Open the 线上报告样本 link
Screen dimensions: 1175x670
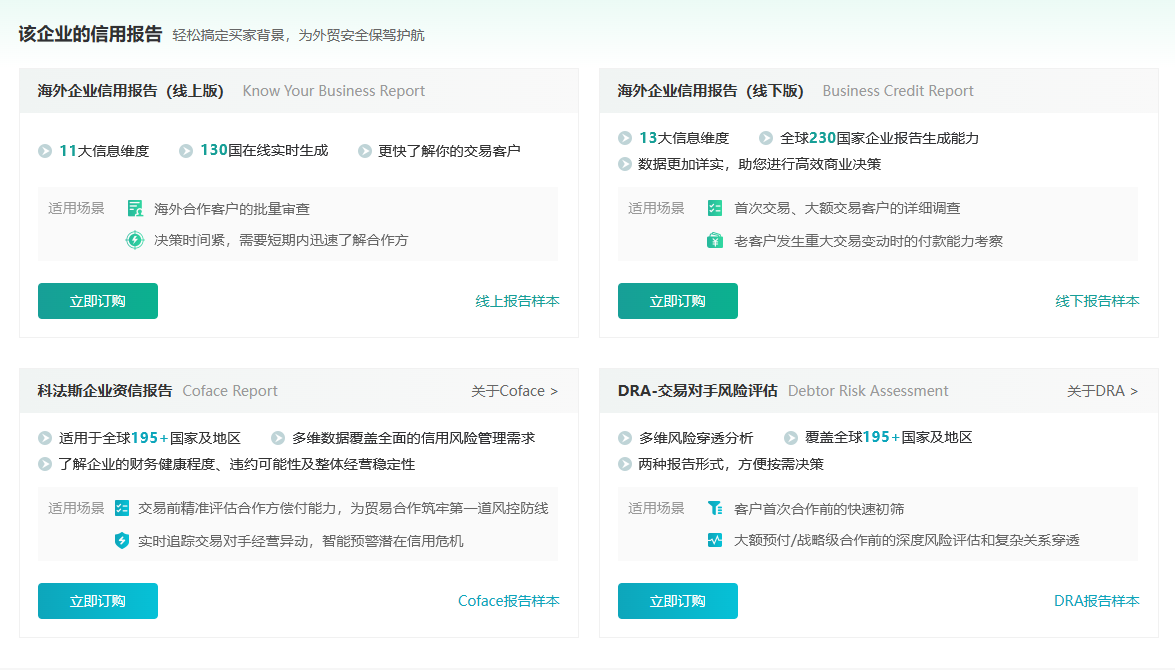tap(517, 301)
